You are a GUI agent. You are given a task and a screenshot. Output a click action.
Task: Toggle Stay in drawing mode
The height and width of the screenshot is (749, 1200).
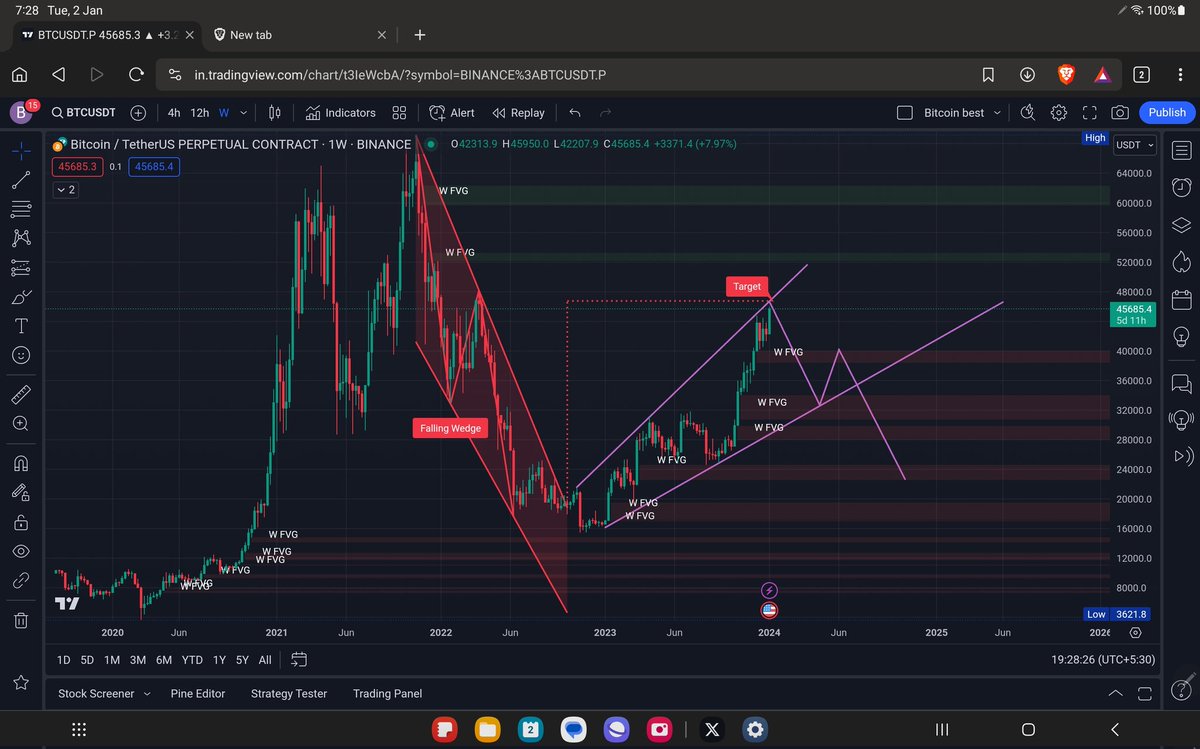(21, 492)
